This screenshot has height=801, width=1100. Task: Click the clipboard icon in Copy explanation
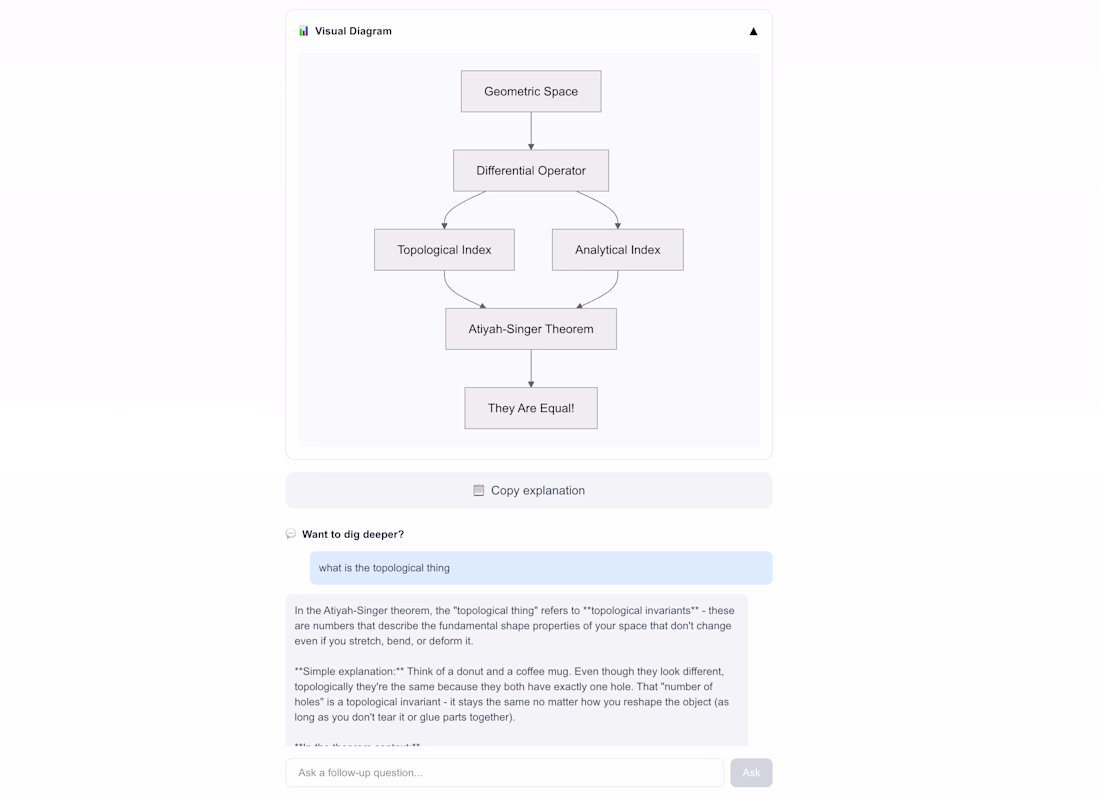[x=479, y=490]
